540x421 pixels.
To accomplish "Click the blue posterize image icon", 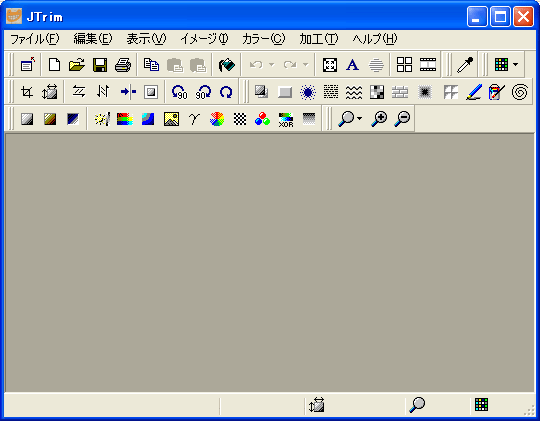I will point(148,119).
